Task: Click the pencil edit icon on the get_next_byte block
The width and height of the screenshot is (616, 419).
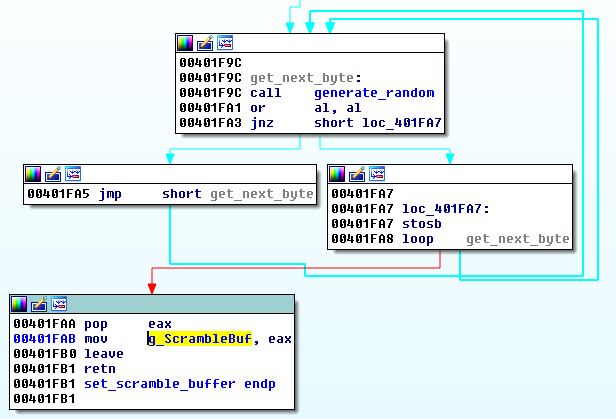Action: click(205, 43)
